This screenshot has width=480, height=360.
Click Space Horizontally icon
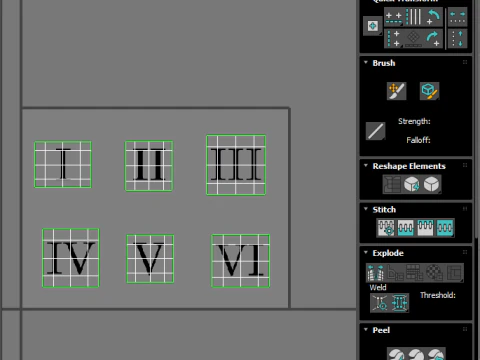(x=457, y=18)
